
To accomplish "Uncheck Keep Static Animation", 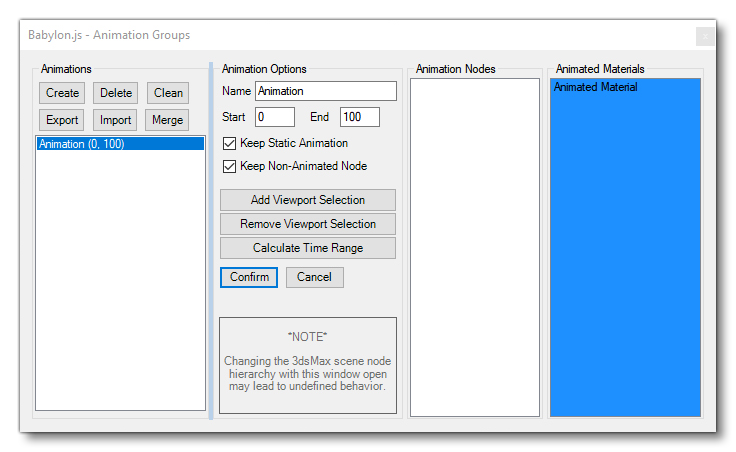I will pyautogui.click(x=230, y=143).
